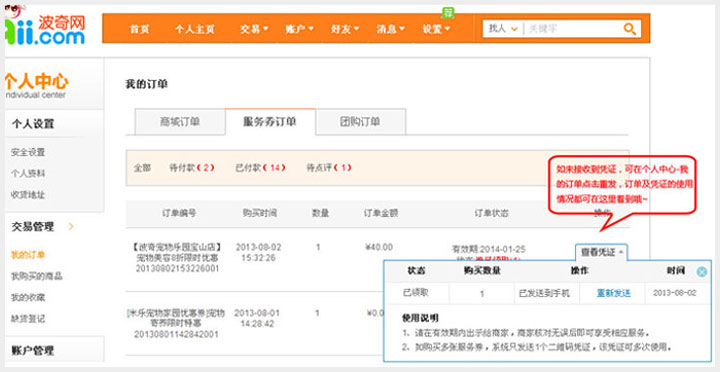Viewport: 720px width, 372px height.
Task: Click order number 20130802153226001
Action: tap(177, 268)
